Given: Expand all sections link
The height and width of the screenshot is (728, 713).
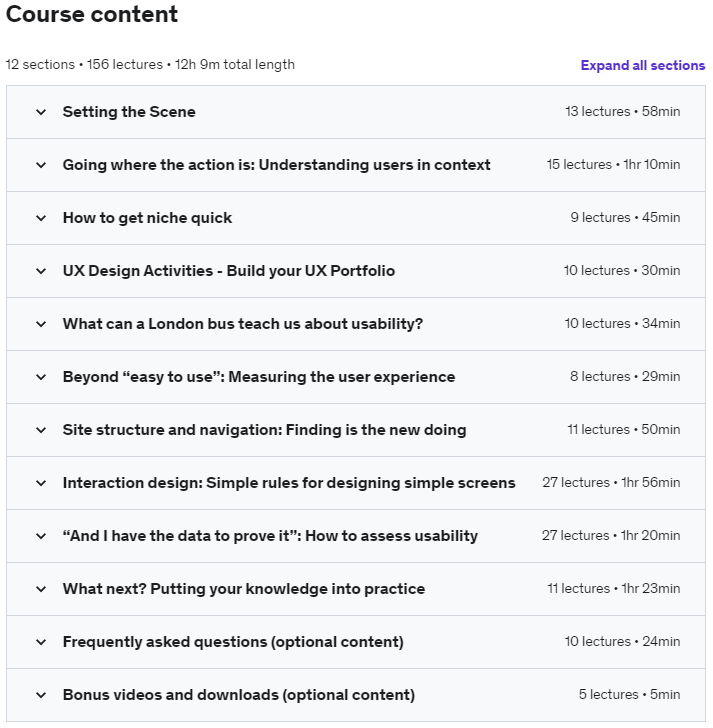Looking at the screenshot, I should click(642, 66).
